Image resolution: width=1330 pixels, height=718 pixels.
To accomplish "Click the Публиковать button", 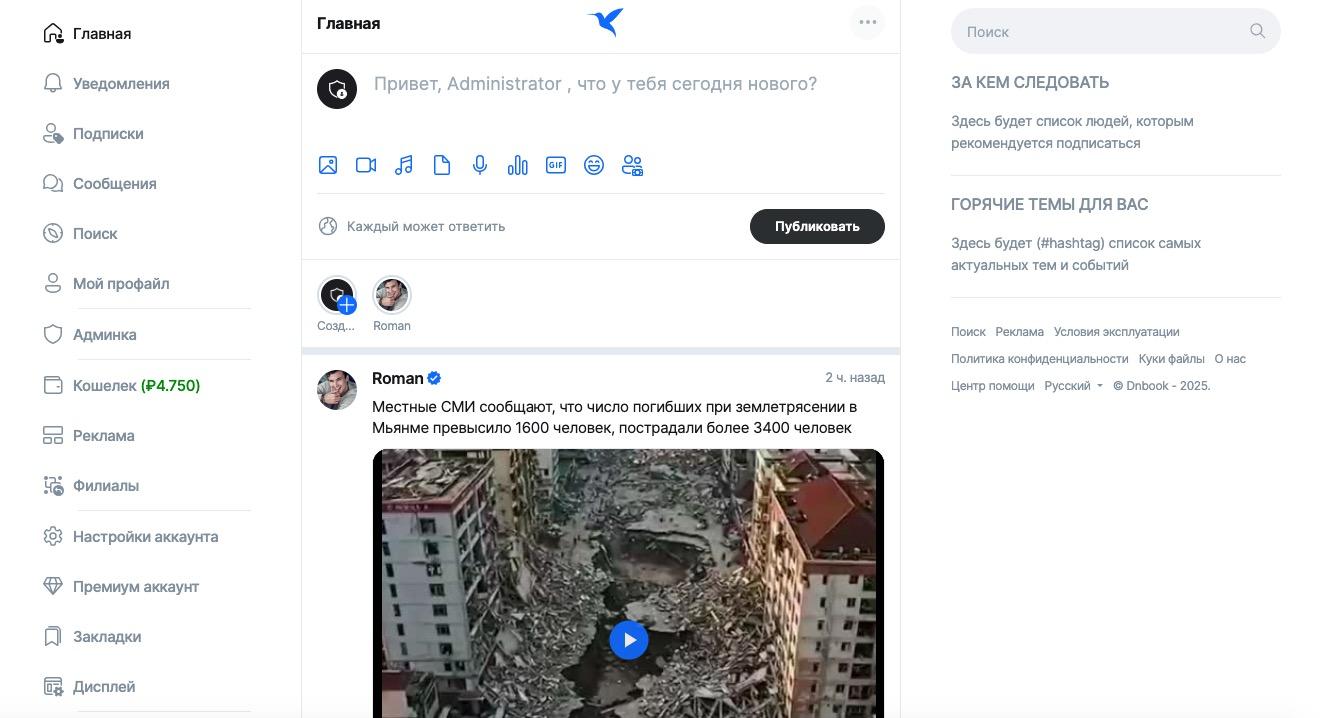I will tap(817, 226).
